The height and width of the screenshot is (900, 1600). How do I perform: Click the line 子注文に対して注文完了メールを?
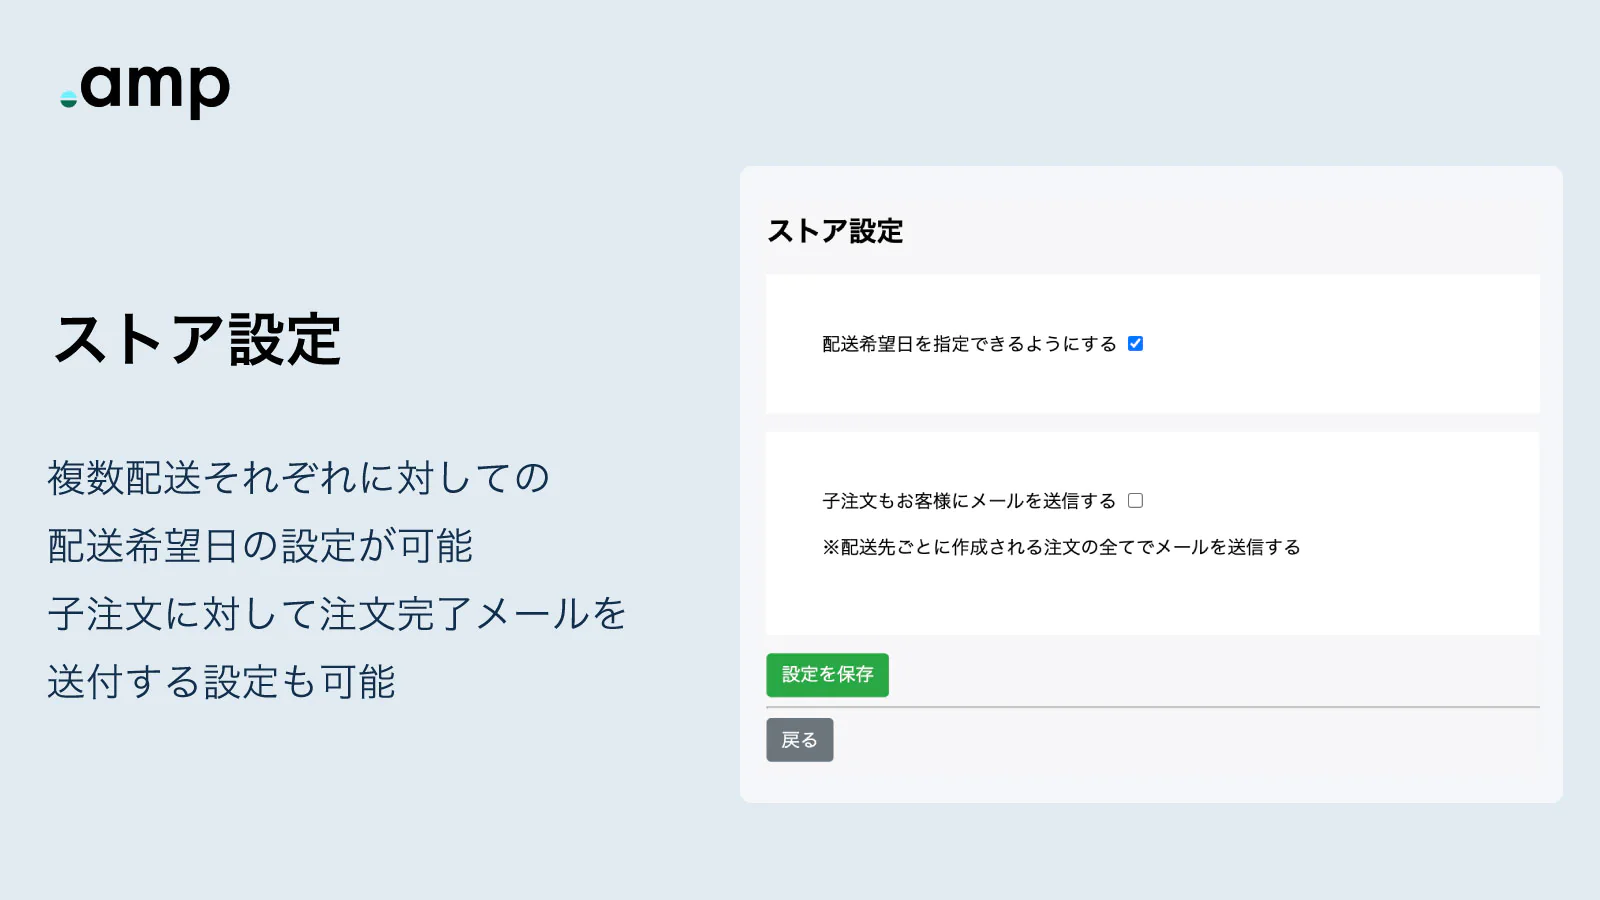tap(337, 614)
